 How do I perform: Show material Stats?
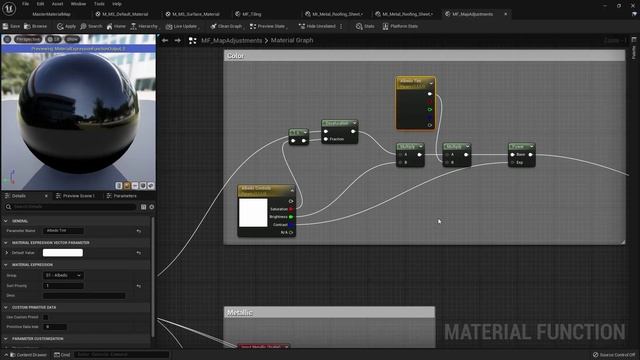click(365, 26)
